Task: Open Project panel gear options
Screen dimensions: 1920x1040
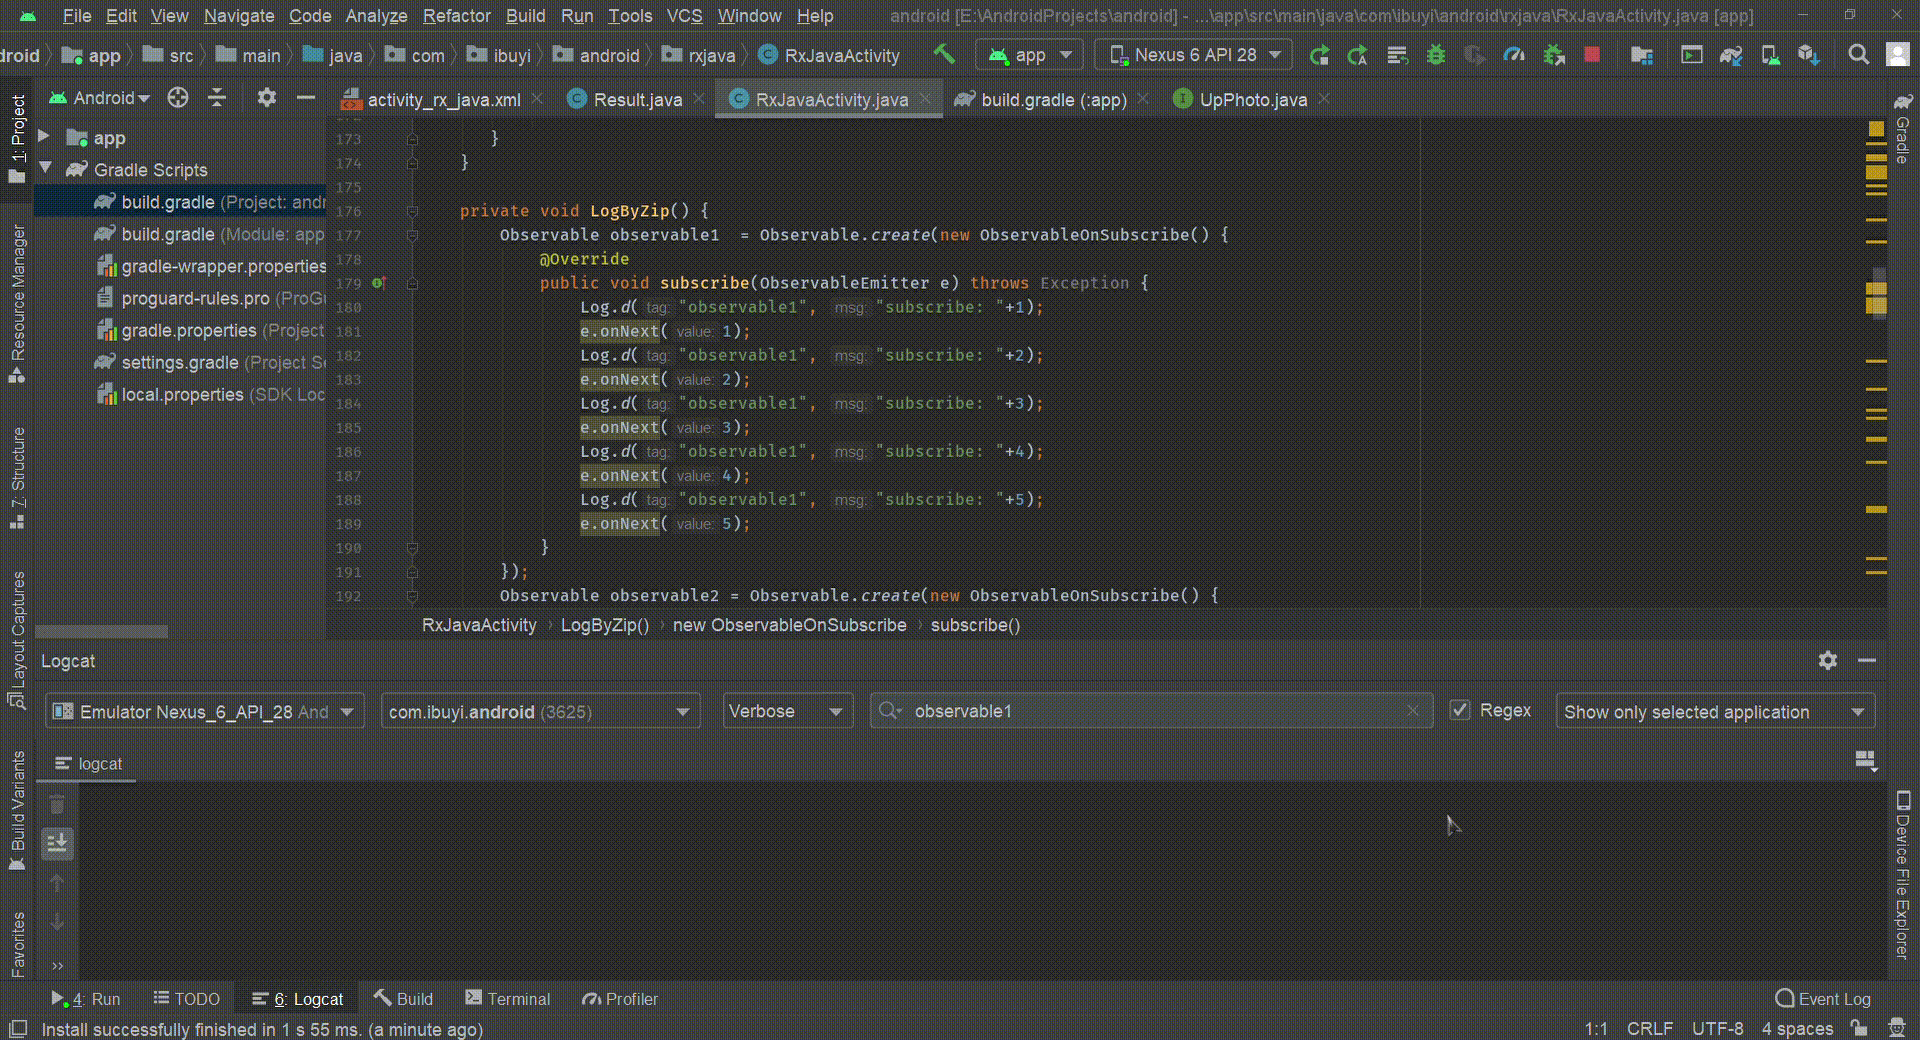Action: click(266, 97)
